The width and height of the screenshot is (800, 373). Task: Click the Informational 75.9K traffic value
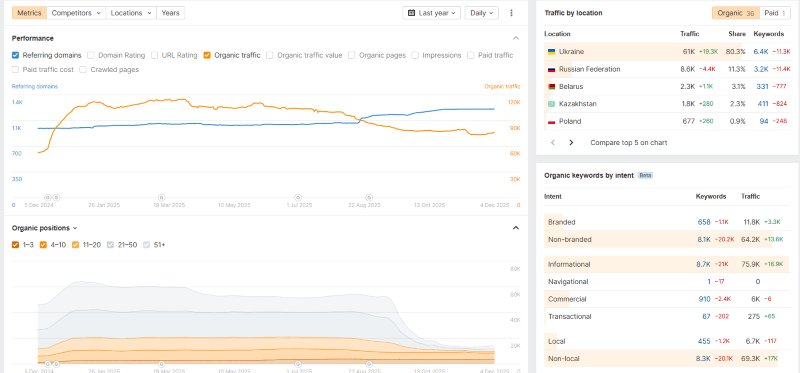751,265
